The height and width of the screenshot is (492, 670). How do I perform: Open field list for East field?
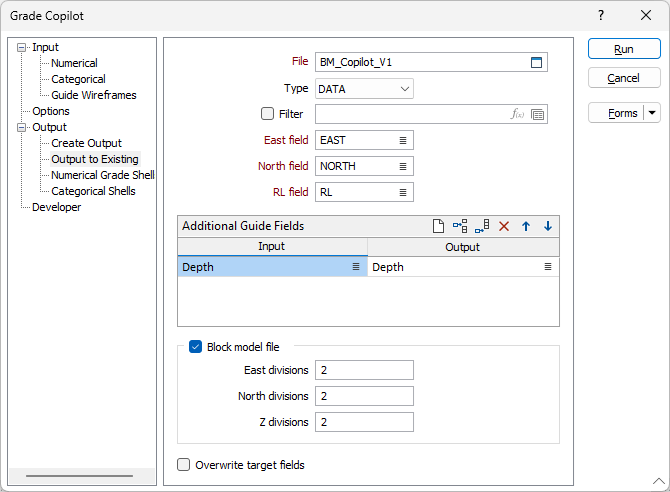403,140
